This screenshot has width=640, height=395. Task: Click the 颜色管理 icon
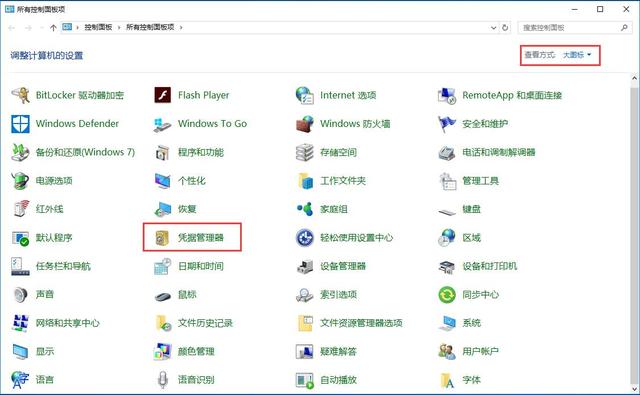(x=162, y=351)
